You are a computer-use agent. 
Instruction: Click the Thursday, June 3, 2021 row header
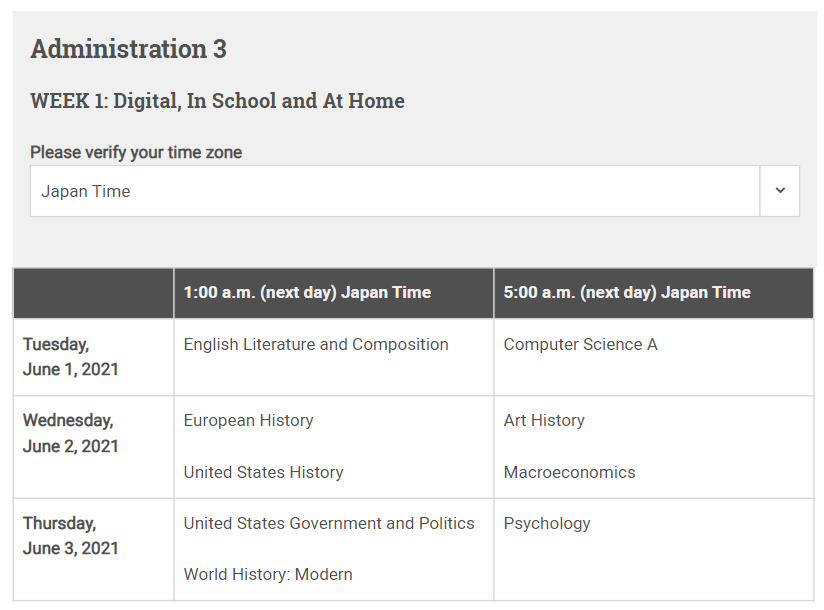tap(71, 535)
